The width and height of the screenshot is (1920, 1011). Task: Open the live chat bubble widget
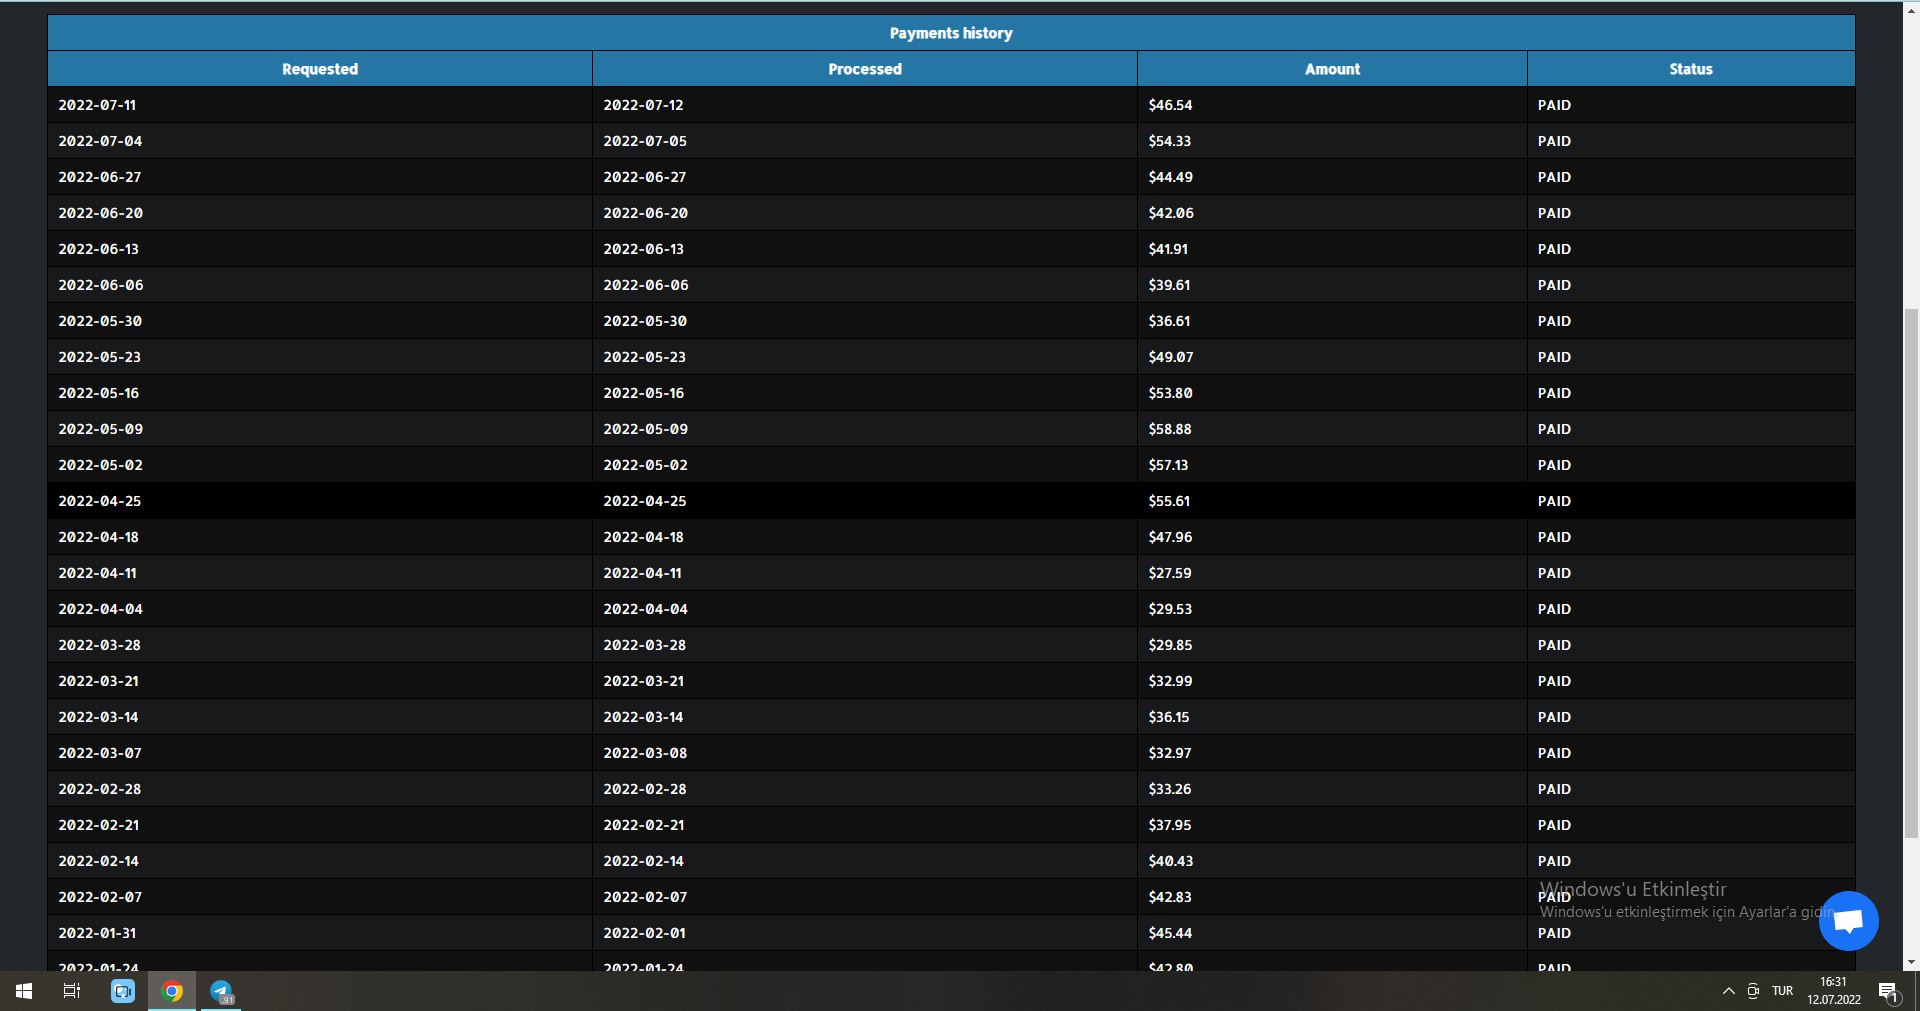point(1848,921)
